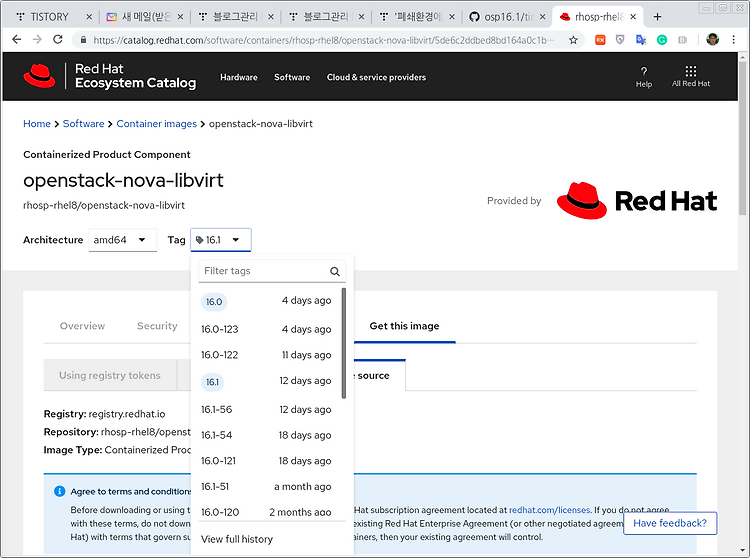Open a new browser tab with plus button
The height and width of the screenshot is (558, 750).
point(657,17)
